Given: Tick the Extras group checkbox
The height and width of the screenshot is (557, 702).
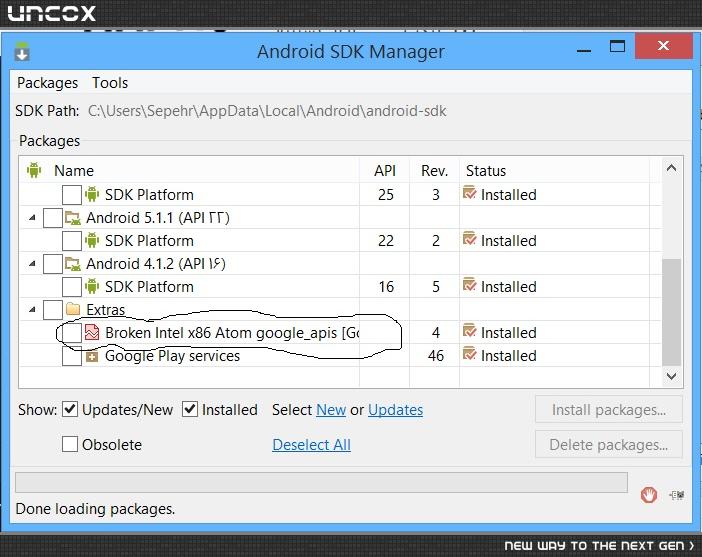Looking at the screenshot, I should coord(52,310).
